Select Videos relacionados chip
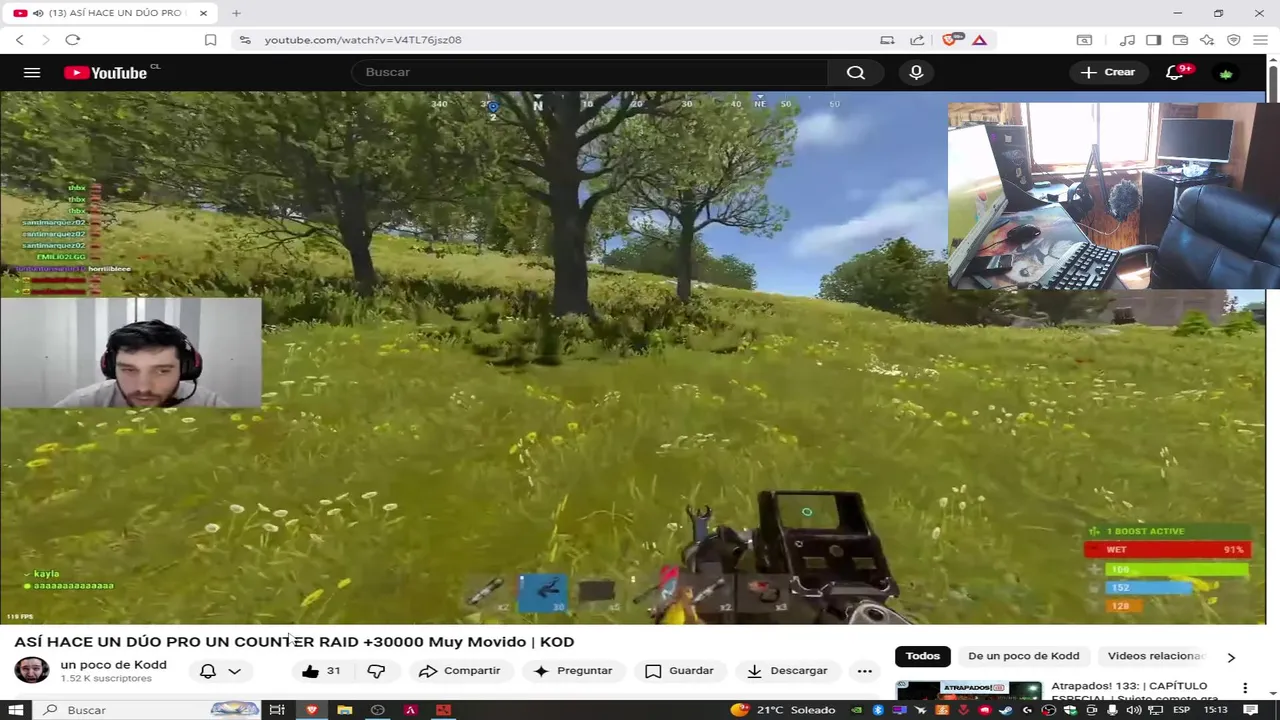 point(1155,656)
